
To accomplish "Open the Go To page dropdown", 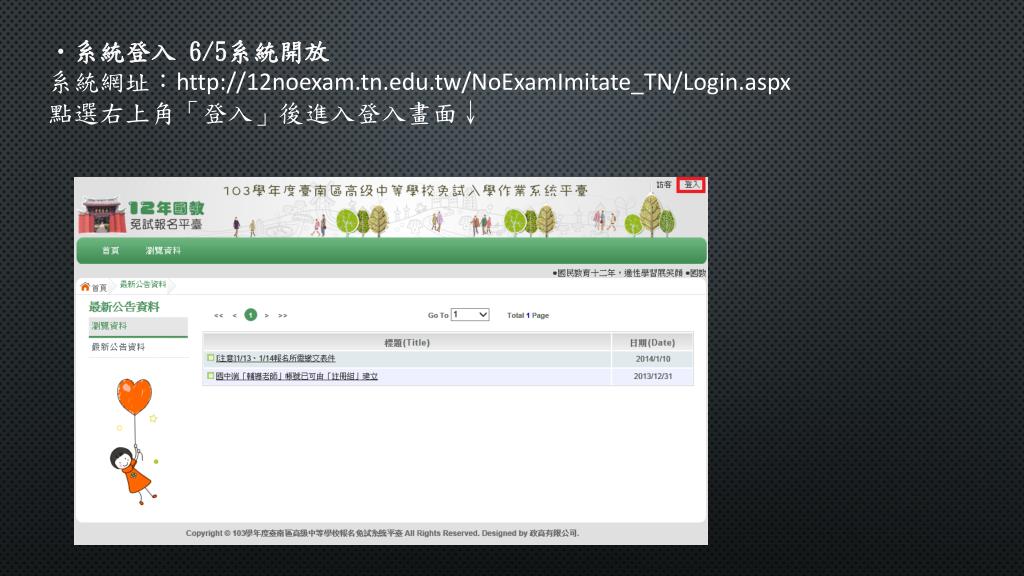I will click(x=470, y=315).
